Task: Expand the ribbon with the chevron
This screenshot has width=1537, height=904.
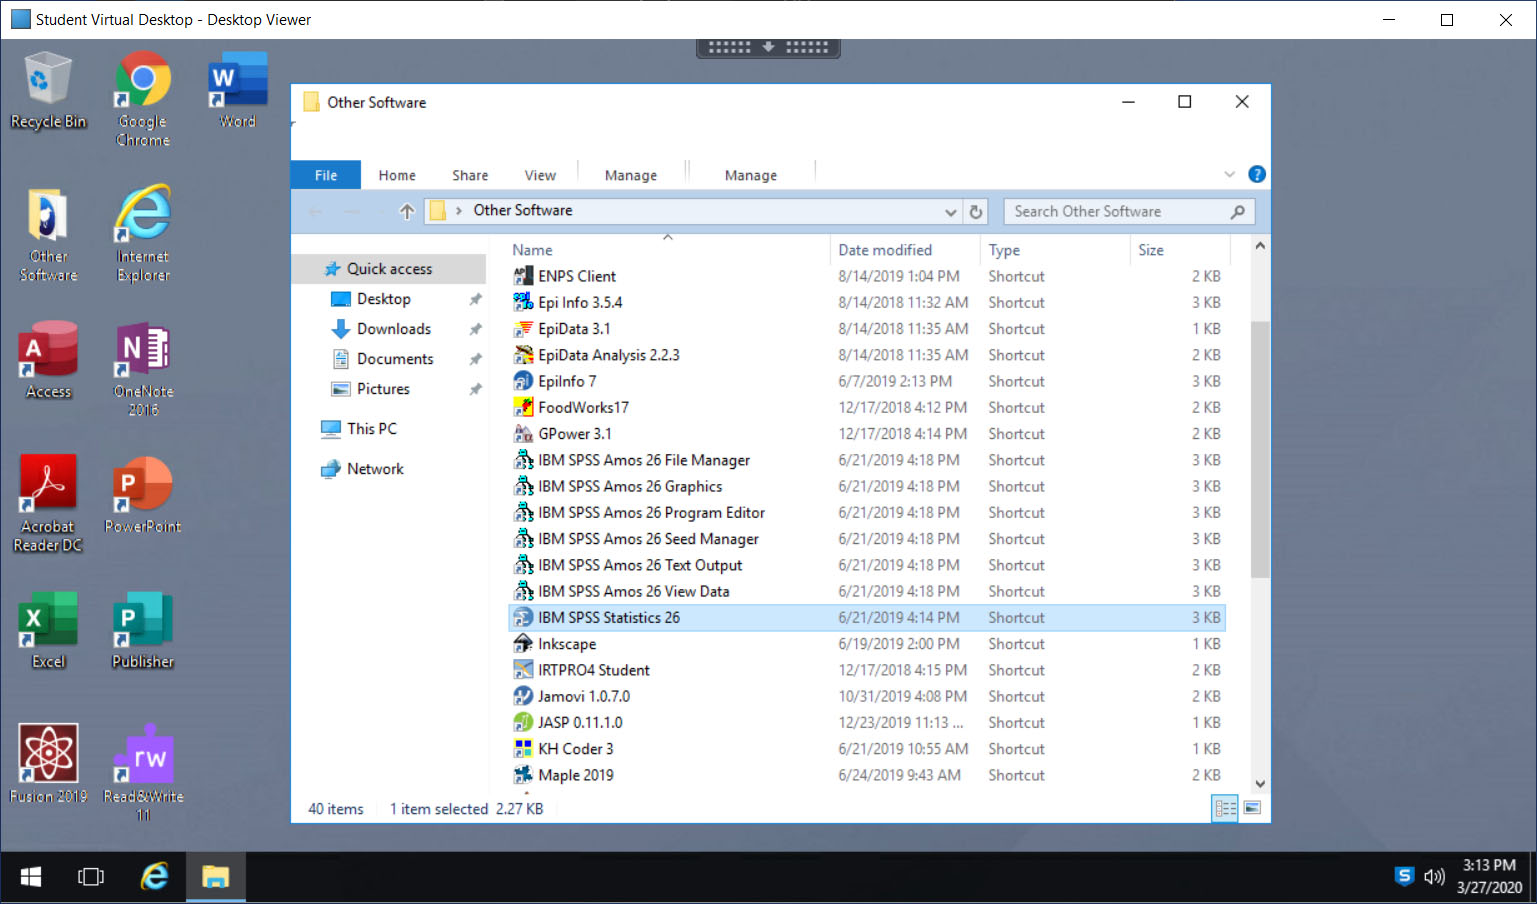Action: point(1229,174)
